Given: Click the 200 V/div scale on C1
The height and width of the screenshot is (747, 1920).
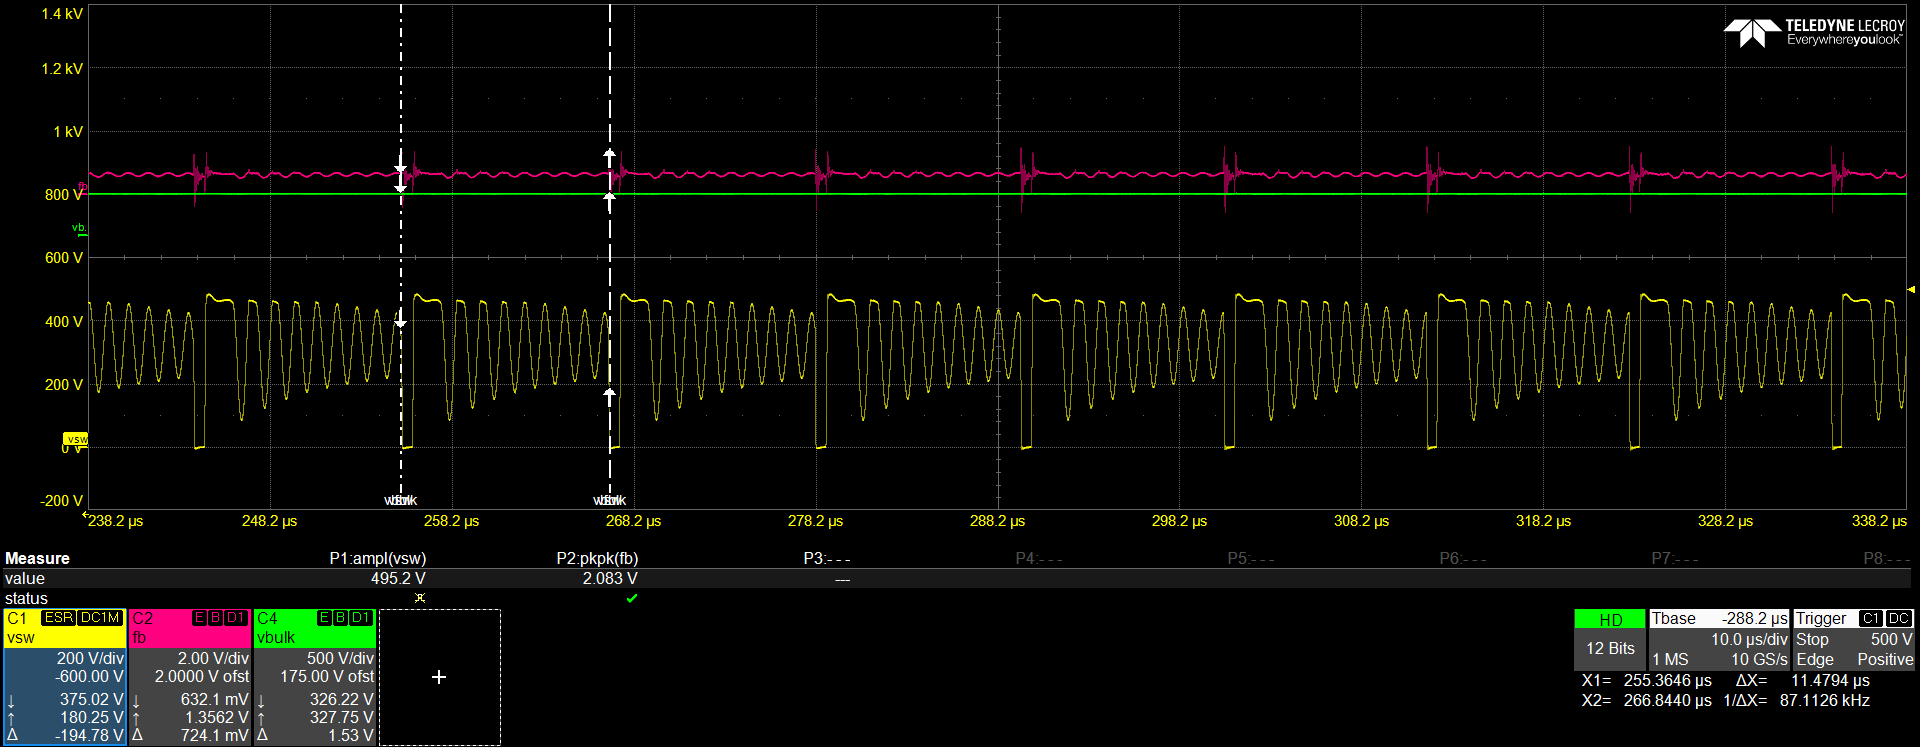Looking at the screenshot, I should coord(90,658).
